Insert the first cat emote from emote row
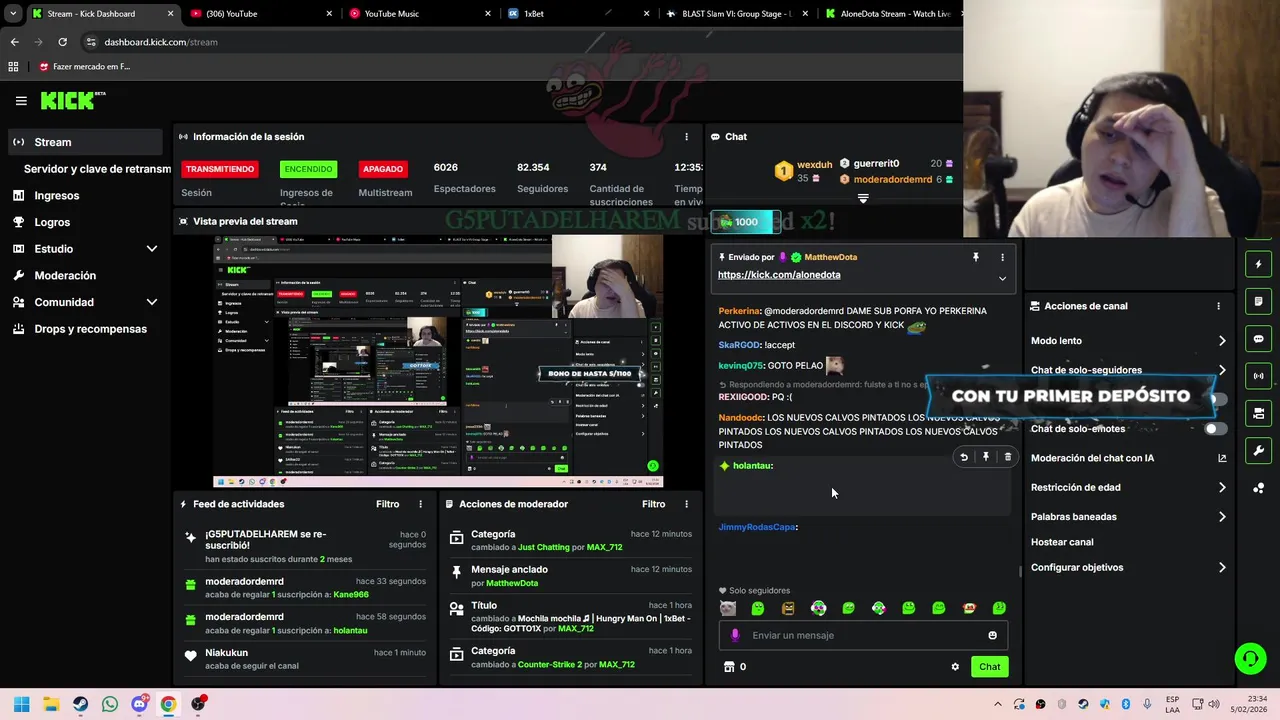Screen dimensions: 1280x720 (x=728, y=608)
